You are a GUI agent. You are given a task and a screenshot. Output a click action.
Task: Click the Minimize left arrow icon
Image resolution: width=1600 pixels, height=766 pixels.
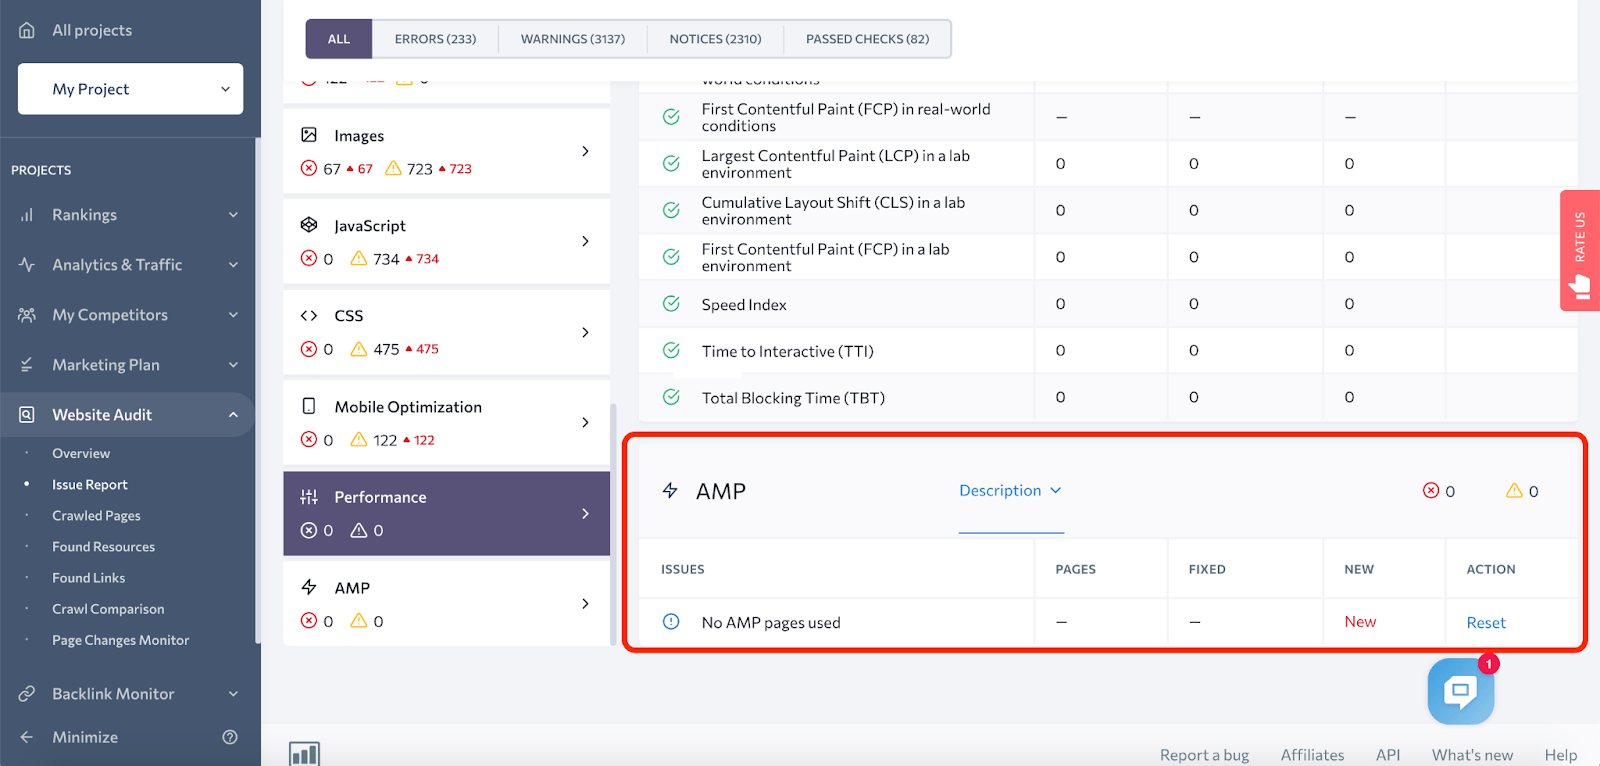pyautogui.click(x=27, y=737)
